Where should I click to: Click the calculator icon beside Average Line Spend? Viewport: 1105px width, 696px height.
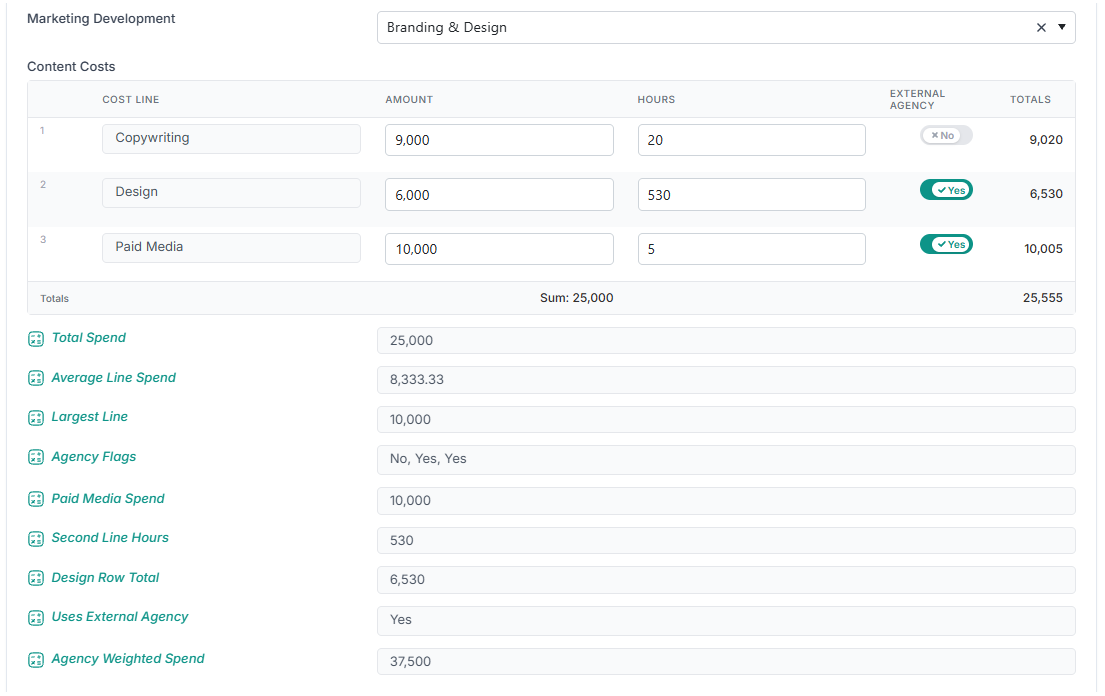click(x=36, y=378)
